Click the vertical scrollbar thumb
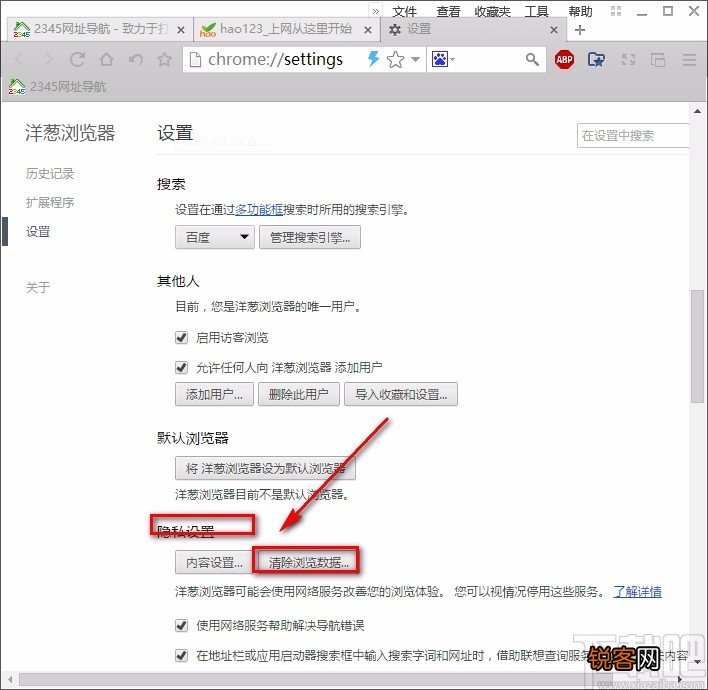 click(x=697, y=345)
